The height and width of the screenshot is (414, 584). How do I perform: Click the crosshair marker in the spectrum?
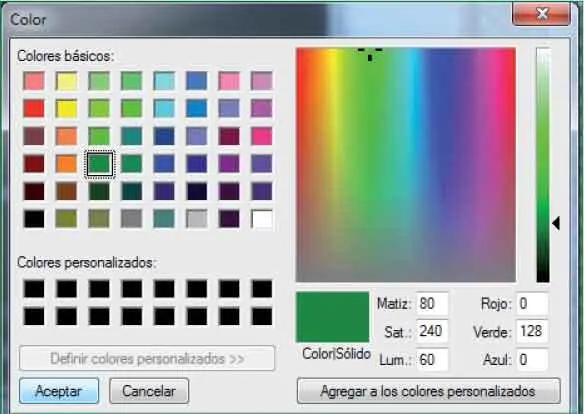click(x=370, y=54)
